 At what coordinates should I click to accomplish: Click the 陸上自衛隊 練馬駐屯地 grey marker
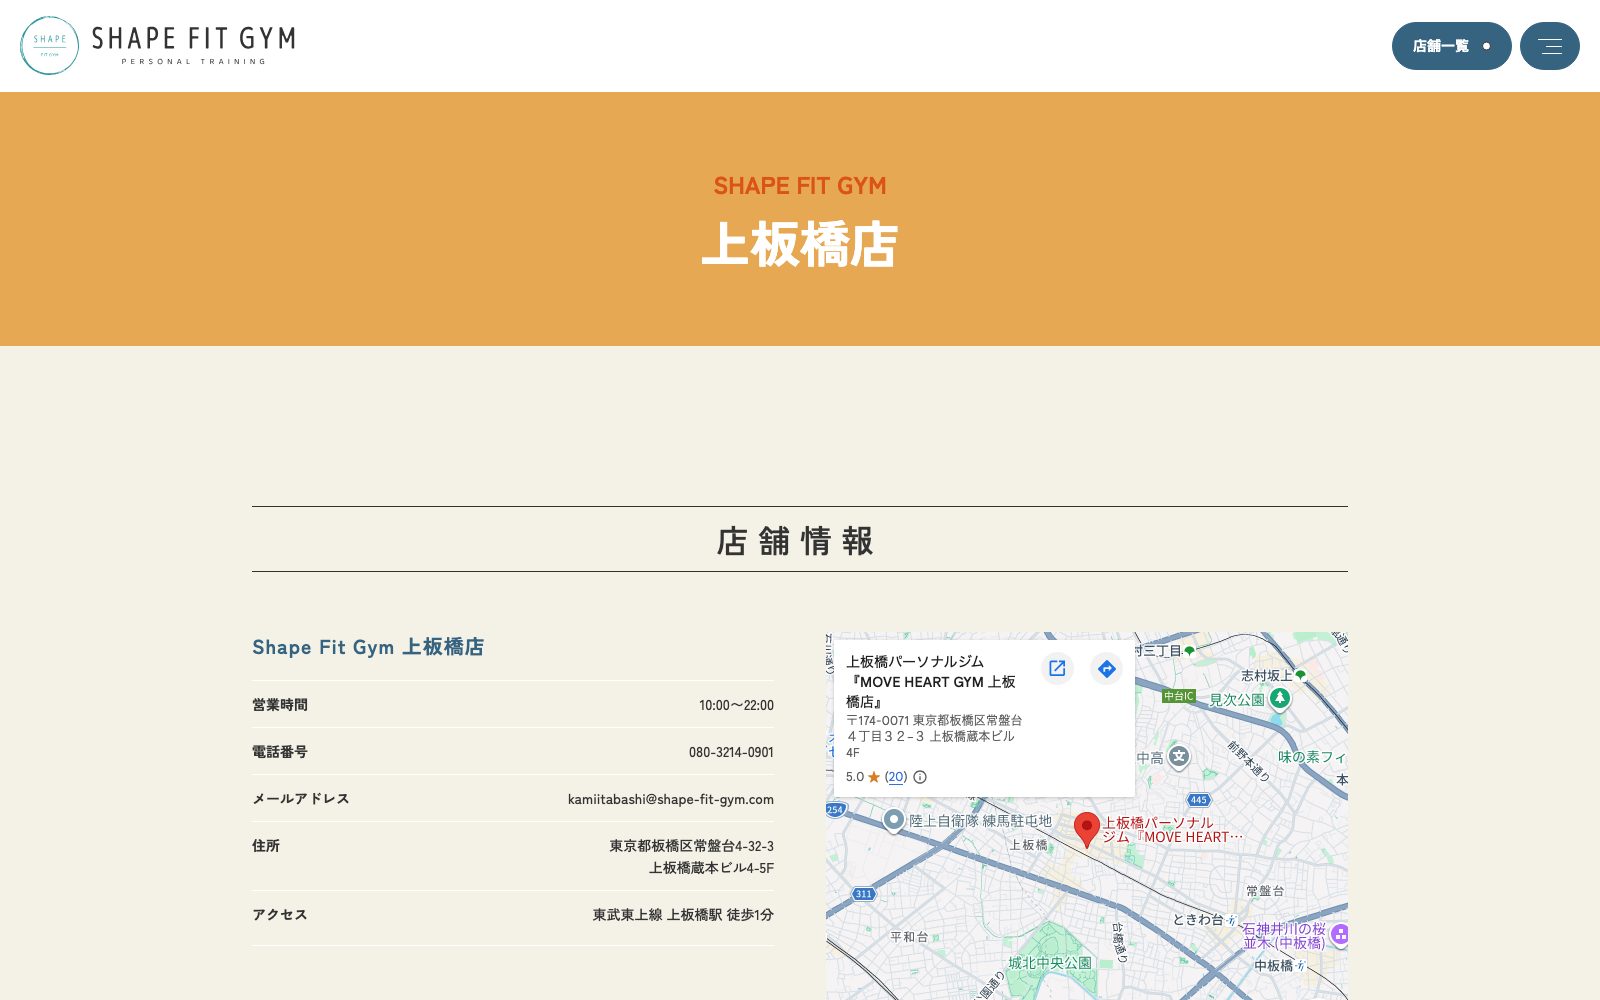click(894, 820)
